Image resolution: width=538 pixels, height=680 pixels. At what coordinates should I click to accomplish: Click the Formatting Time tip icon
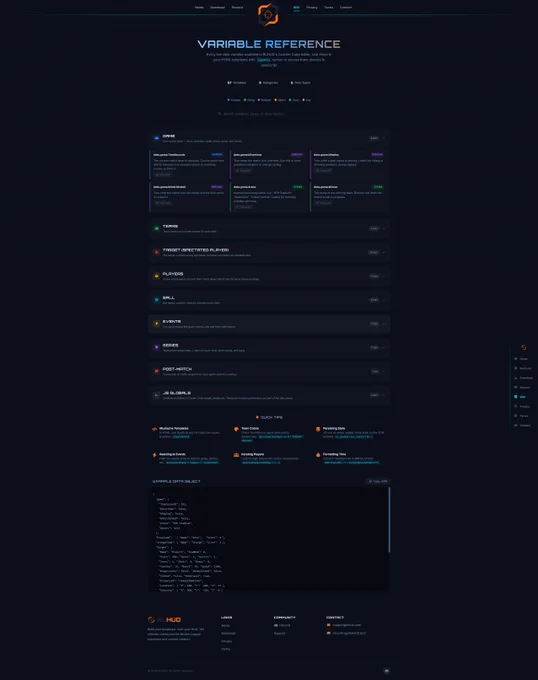[x=318, y=455]
